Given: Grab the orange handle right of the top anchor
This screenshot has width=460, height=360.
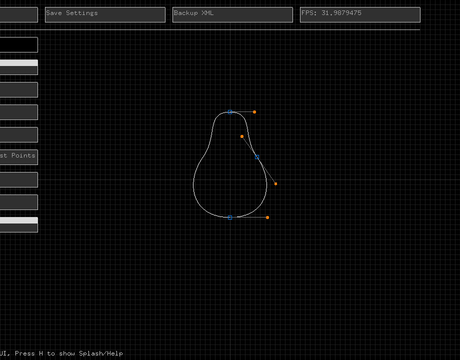Looking at the screenshot, I should point(254,112).
